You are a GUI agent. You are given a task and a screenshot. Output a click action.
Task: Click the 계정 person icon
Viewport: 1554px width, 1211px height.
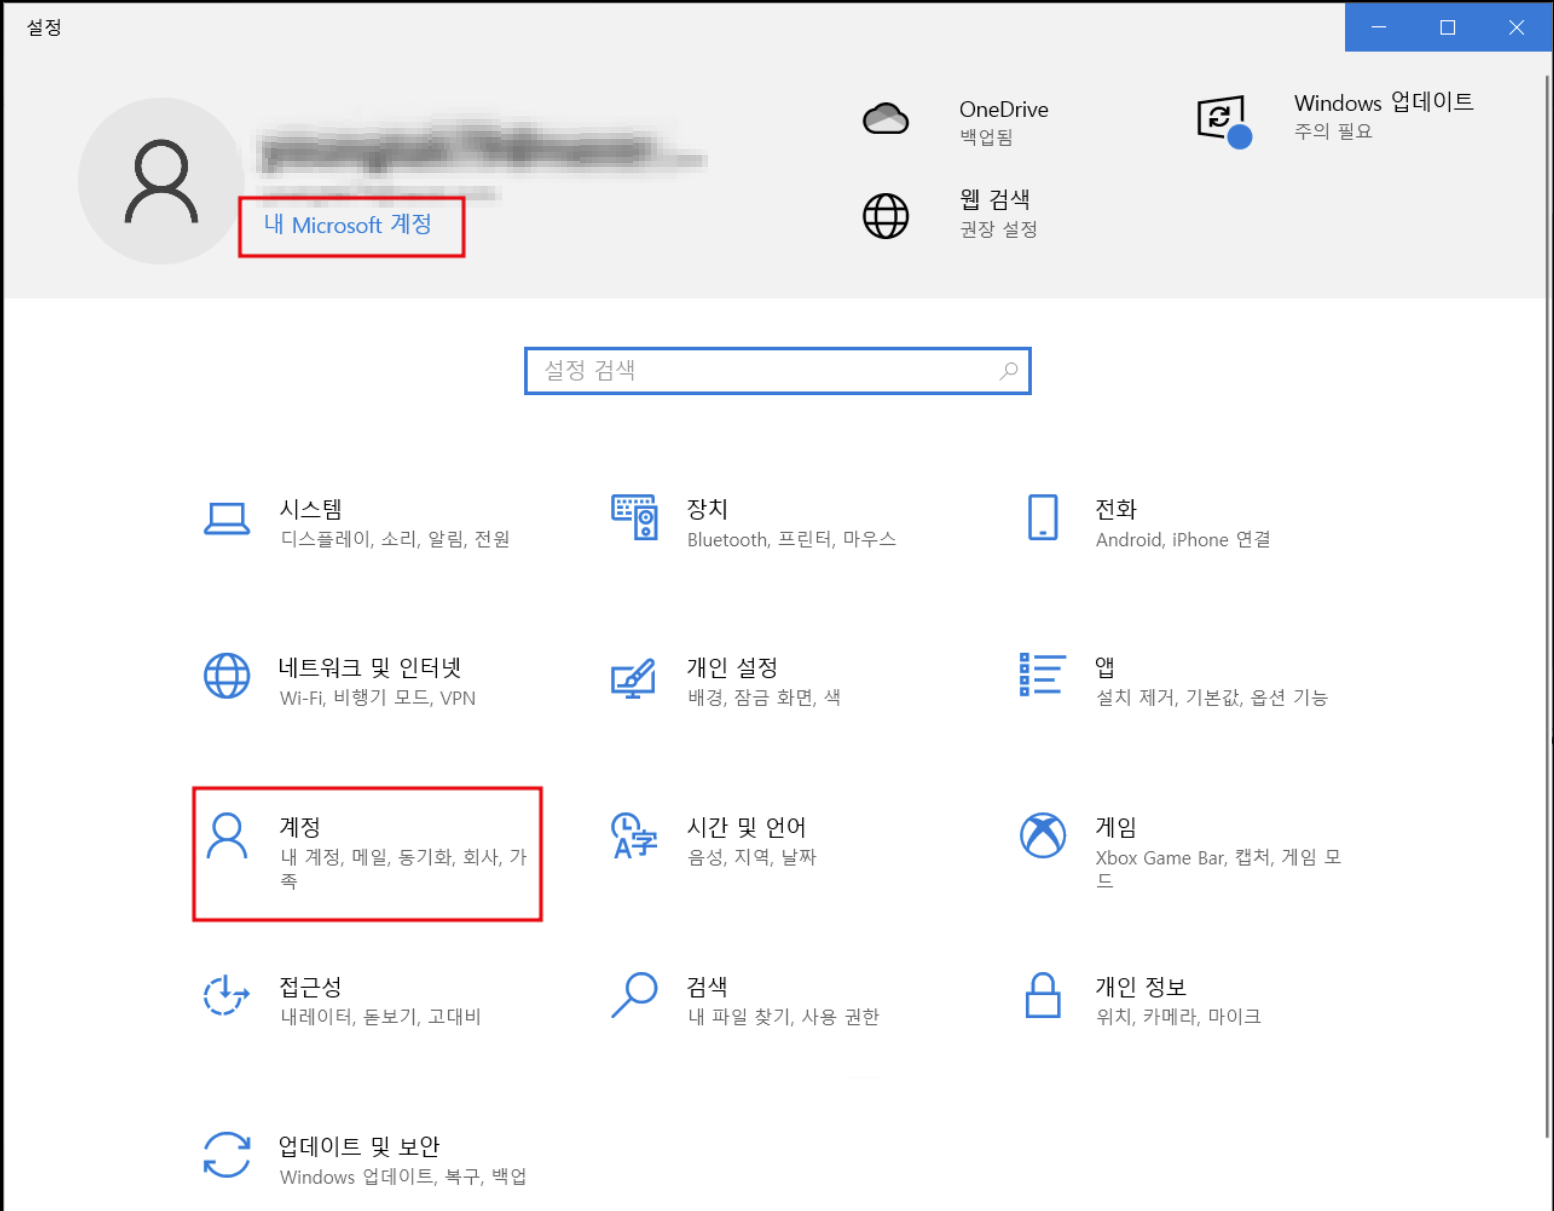(227, 836)
